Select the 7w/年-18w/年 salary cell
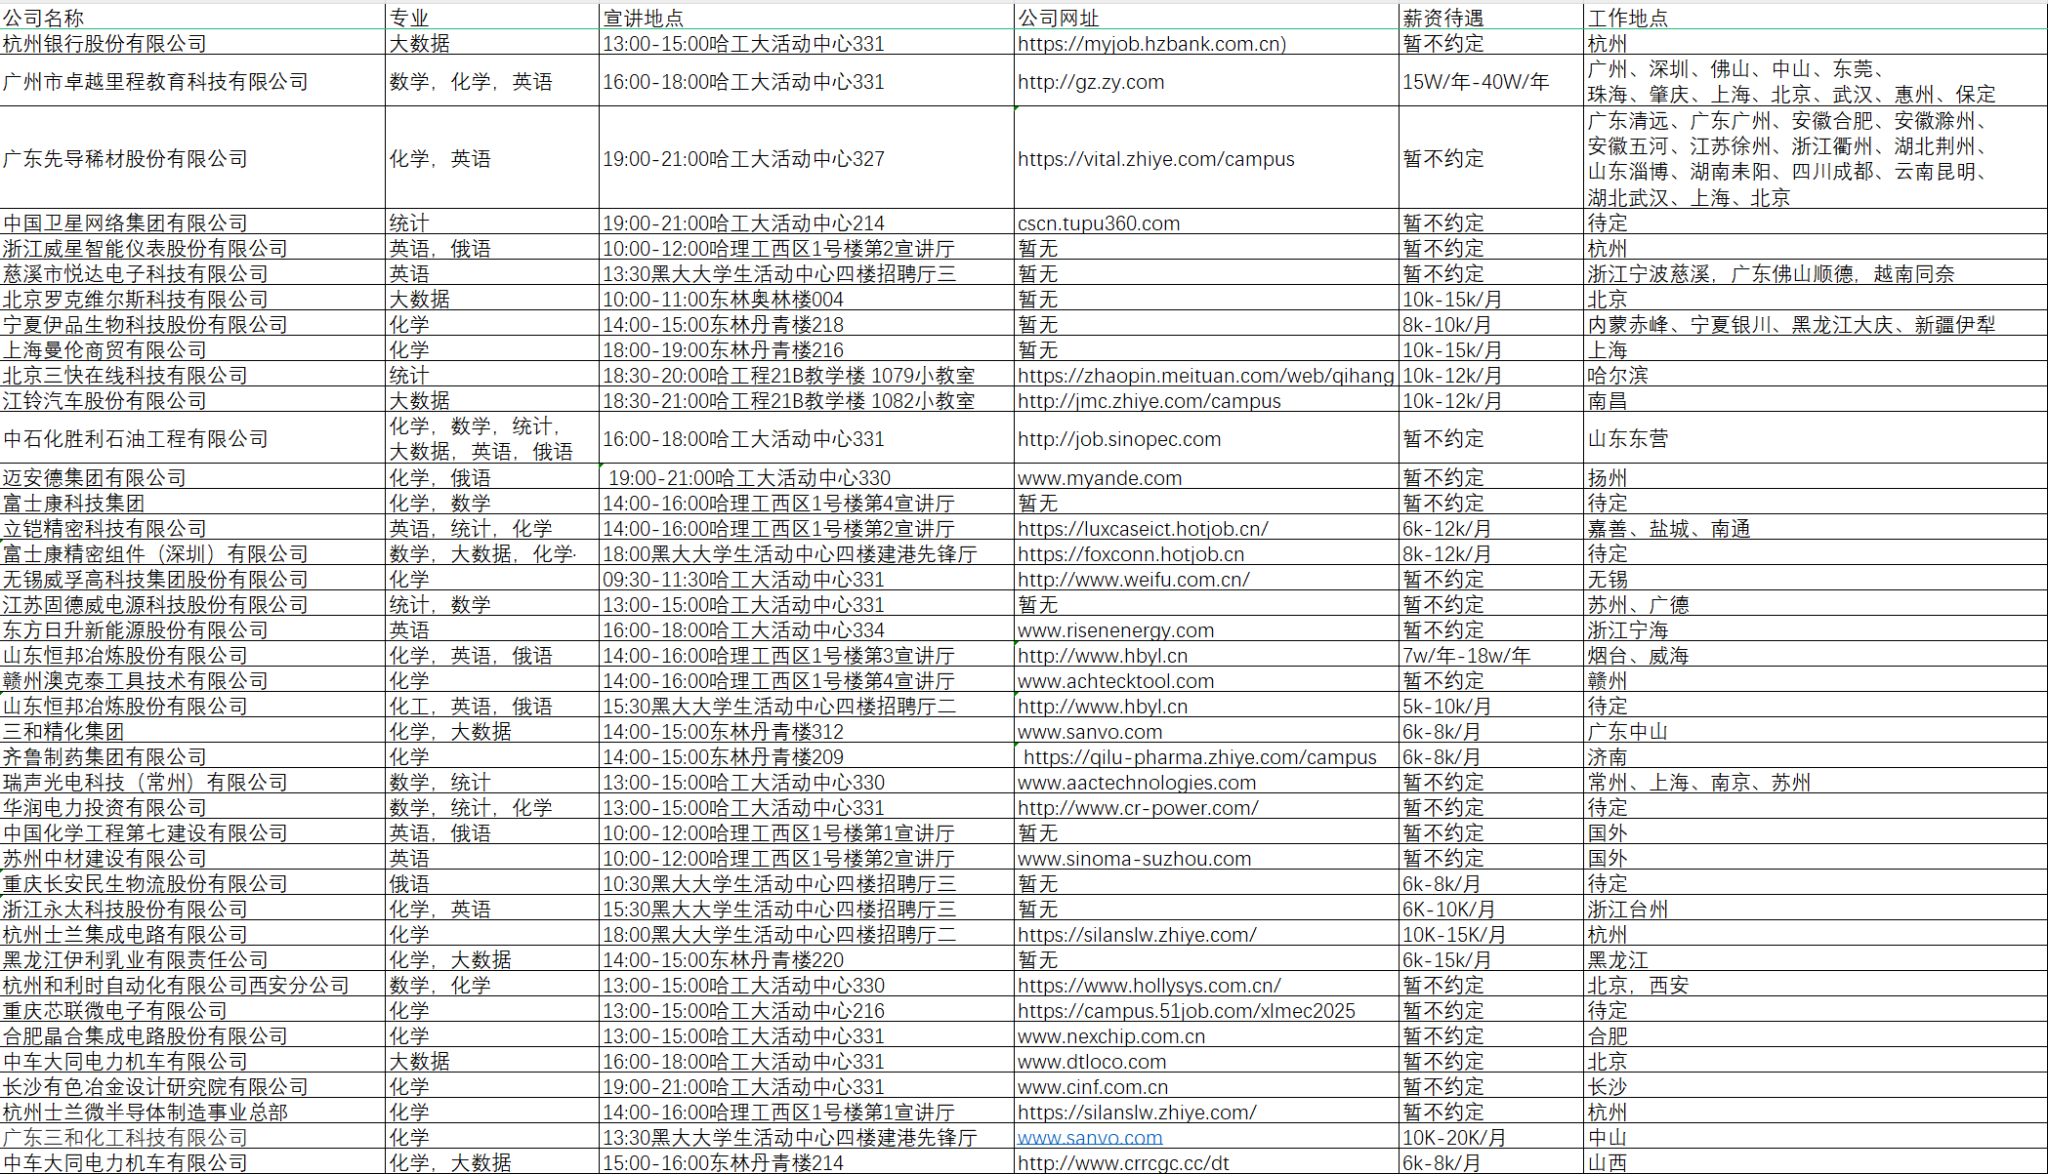This screenshot has height=1174, width=2048. tap(1466, 656)
